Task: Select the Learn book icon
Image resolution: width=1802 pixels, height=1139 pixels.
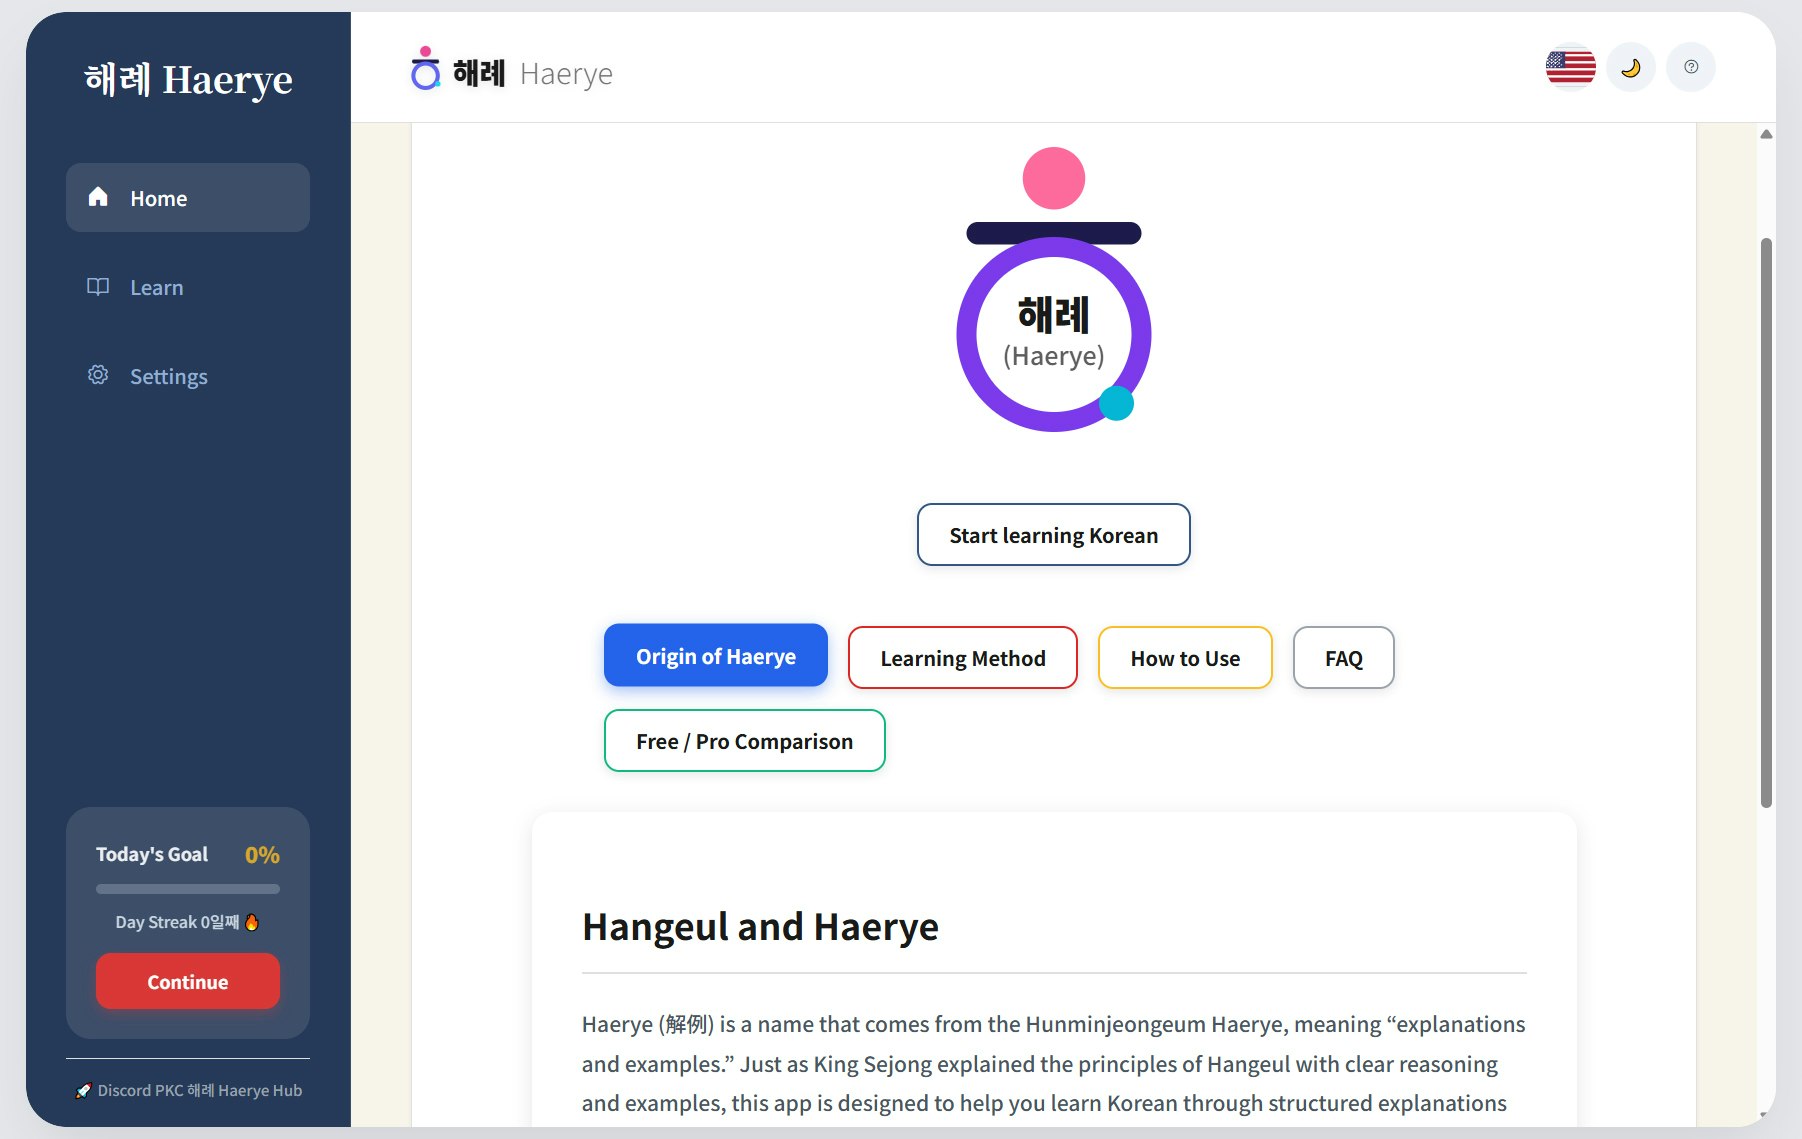Action: click(98, 287)
